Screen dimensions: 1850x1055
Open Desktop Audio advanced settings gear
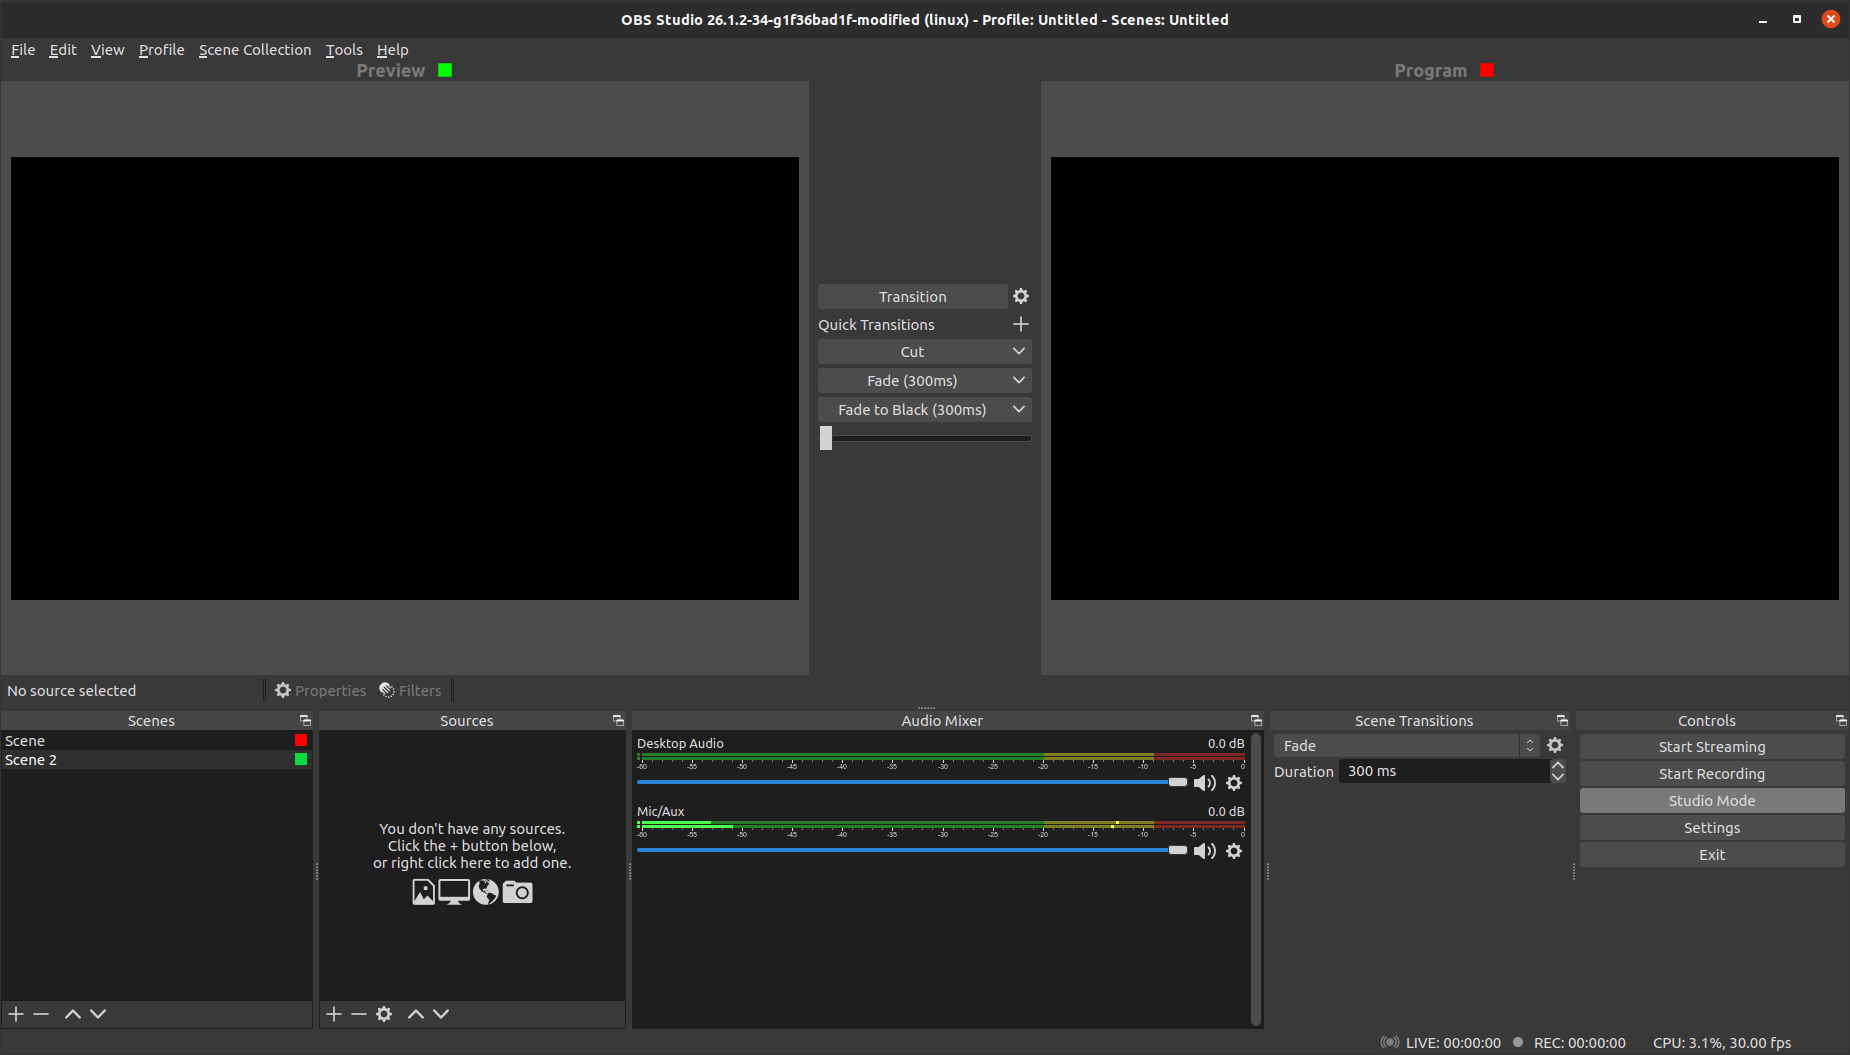coord(1234,783)
